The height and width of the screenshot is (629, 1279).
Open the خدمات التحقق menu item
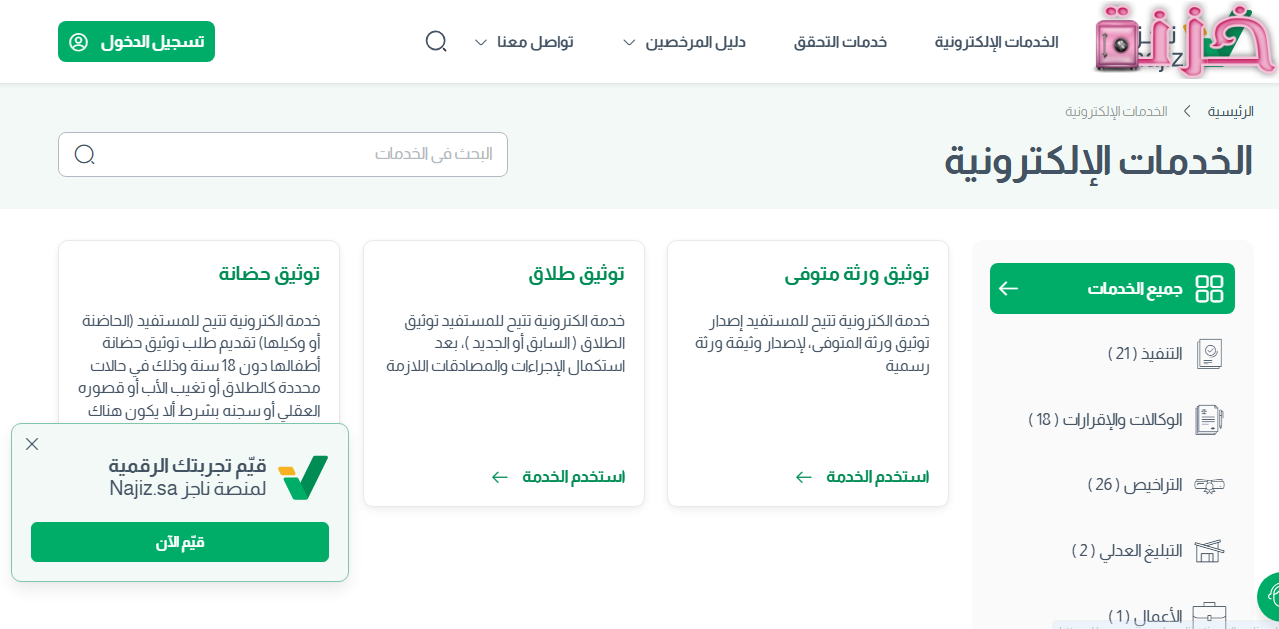(x=840, y=41)
